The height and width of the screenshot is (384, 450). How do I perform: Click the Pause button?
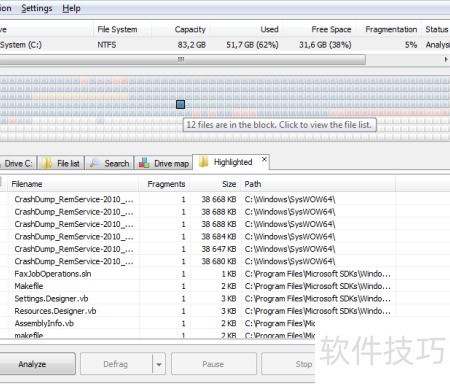click(x=214, y=364)
